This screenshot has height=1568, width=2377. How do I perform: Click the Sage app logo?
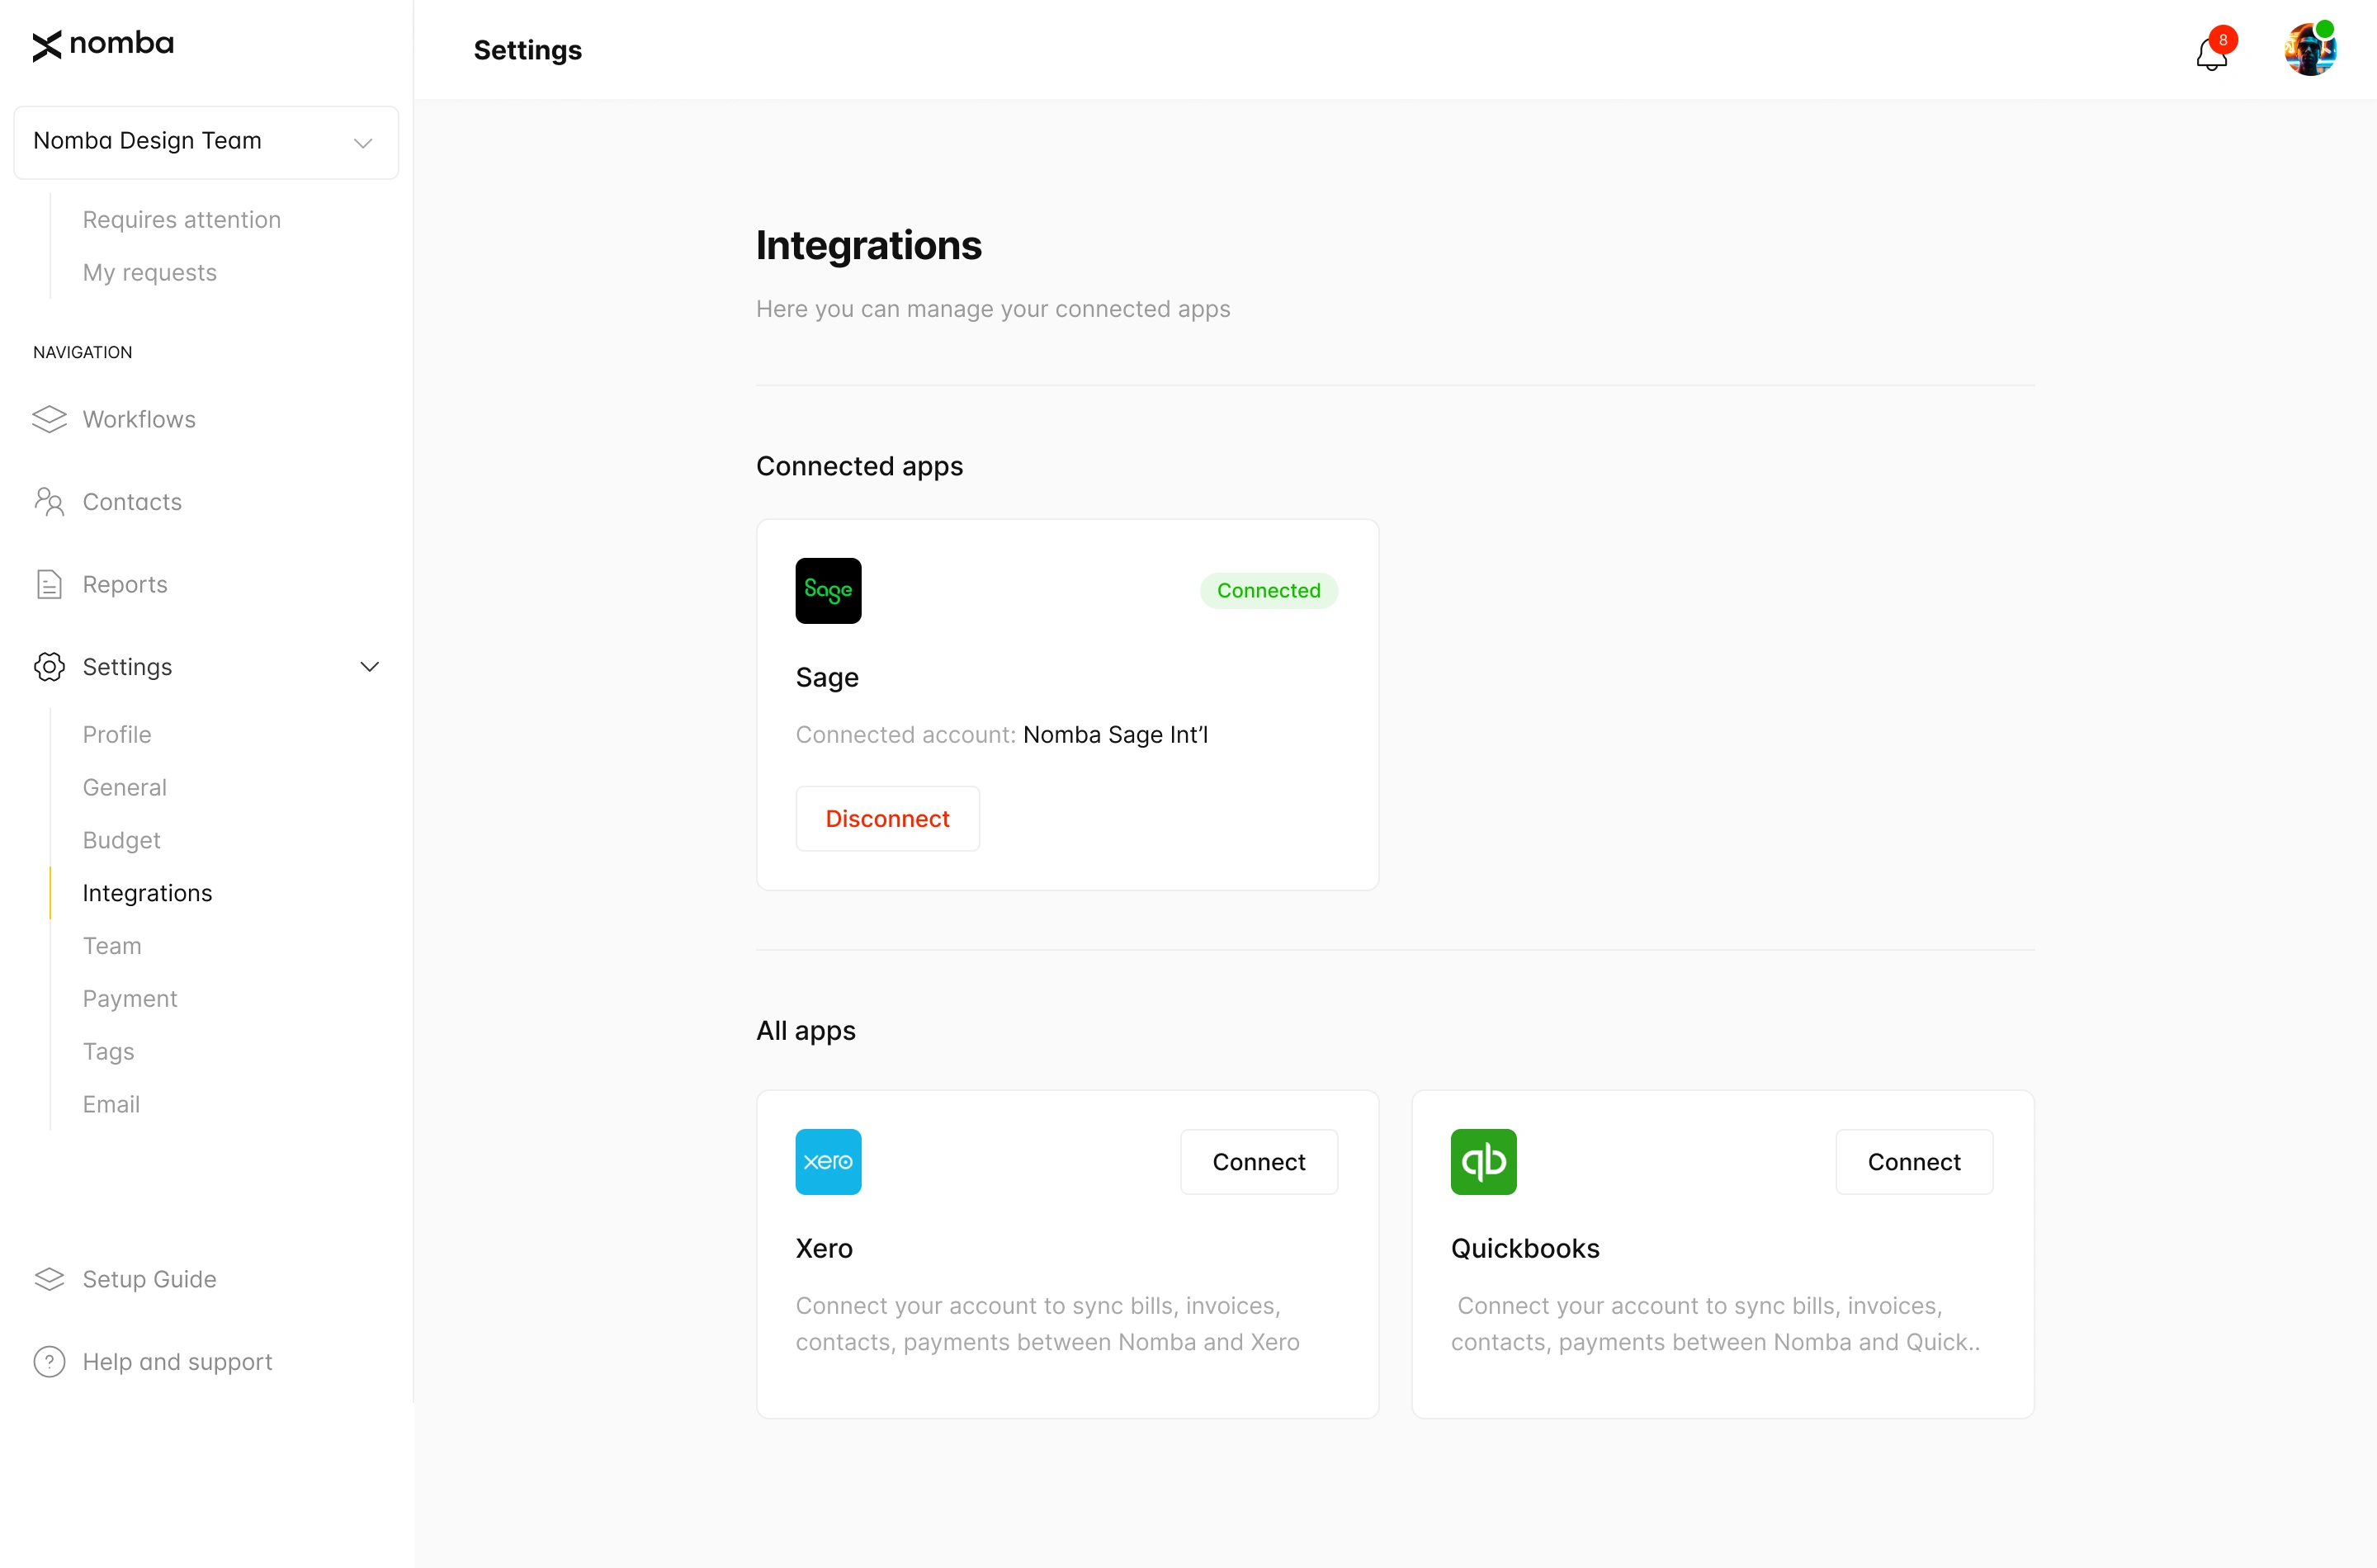point(828,590)
